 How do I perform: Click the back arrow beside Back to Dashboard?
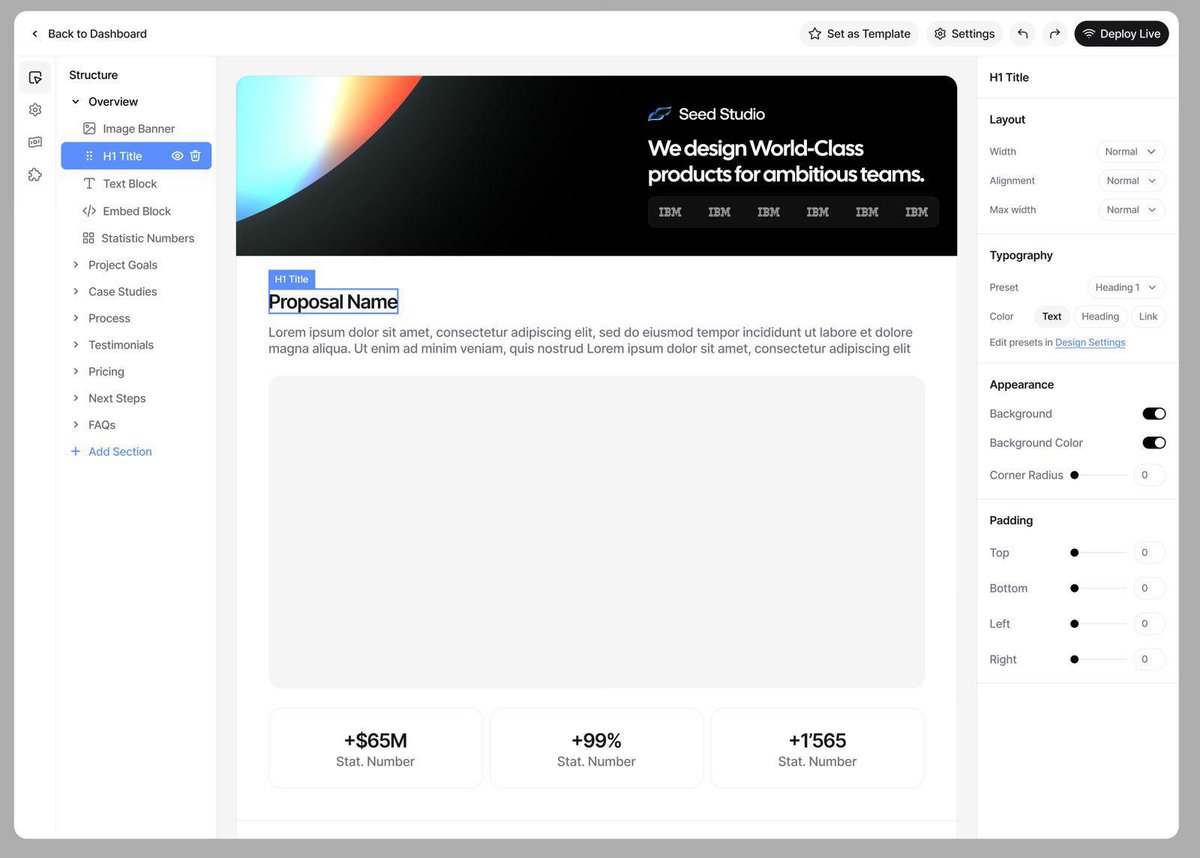click(35, 34)
